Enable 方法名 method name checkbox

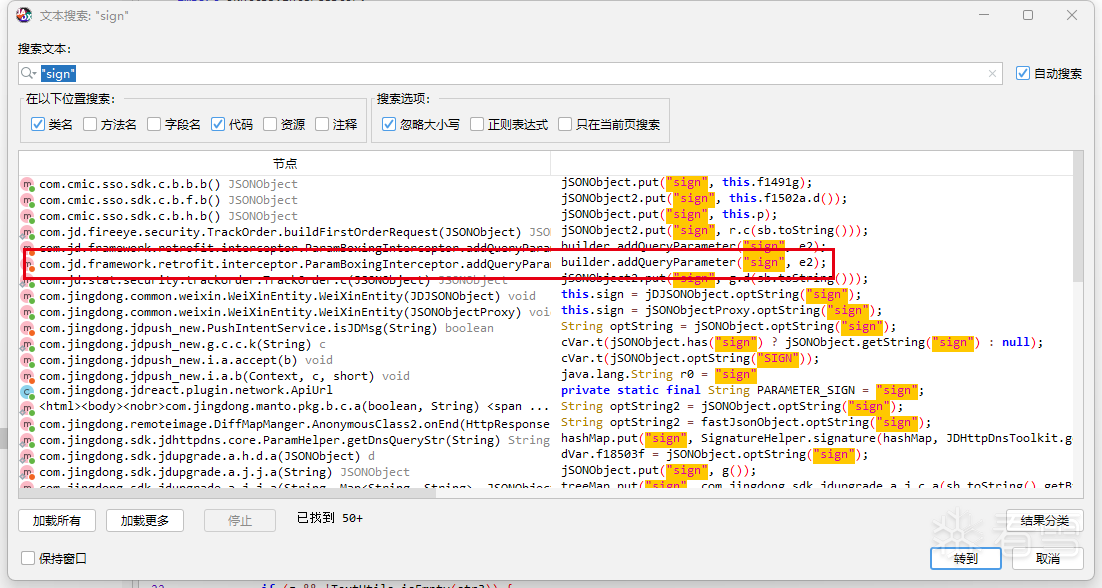tap(90, 124)
